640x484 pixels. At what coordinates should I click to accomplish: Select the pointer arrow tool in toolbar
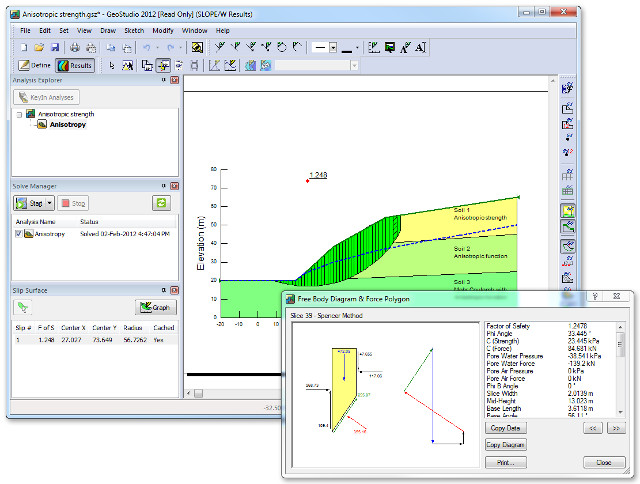[x=110, y=66]
